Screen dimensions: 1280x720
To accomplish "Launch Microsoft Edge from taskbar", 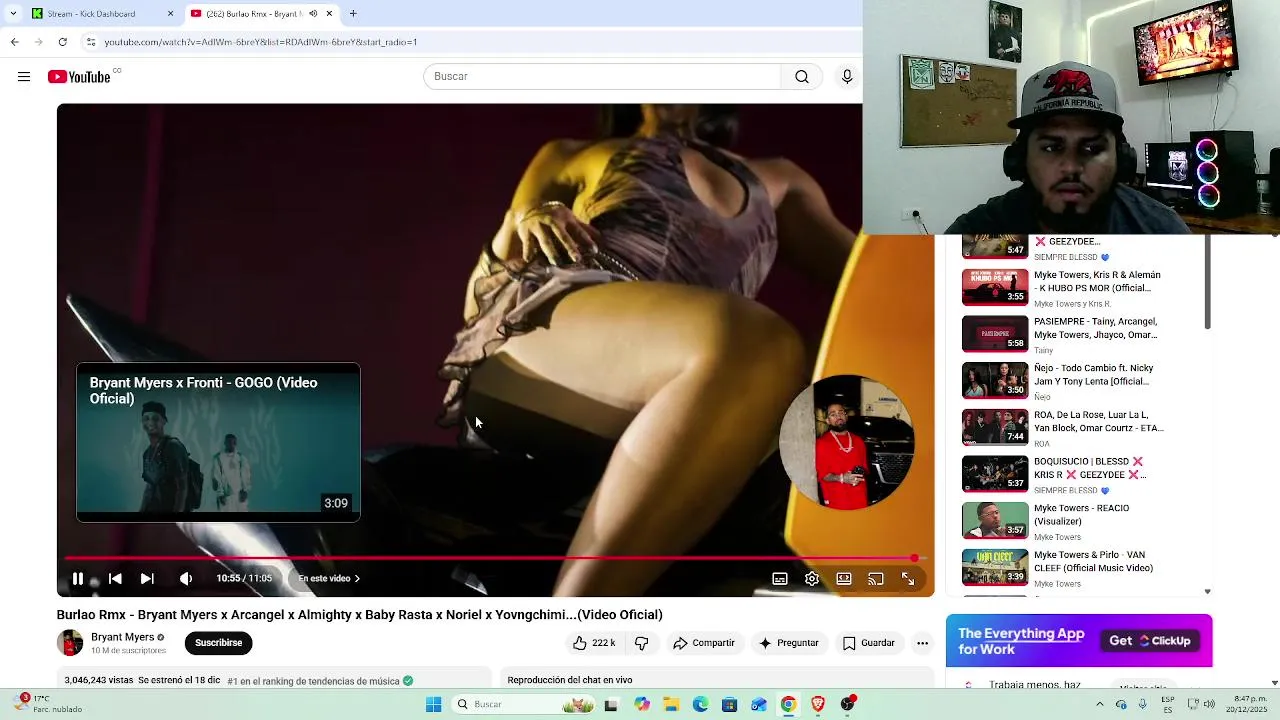I will (x=700, y=705).
